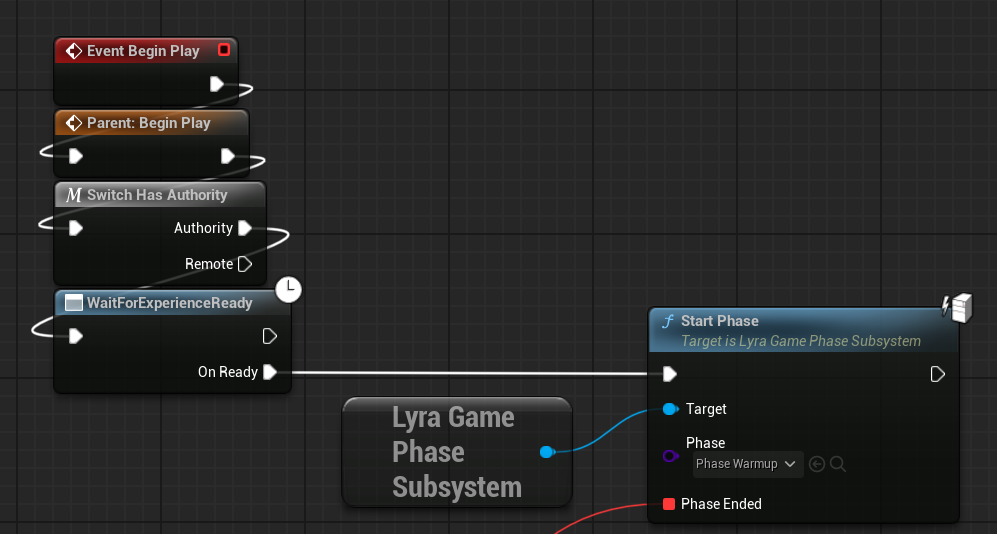Click WaitForExperienceReady unconnected output exec pin
Image resolution: width=997 pixels, height=534 pixels.
(270, 336)
